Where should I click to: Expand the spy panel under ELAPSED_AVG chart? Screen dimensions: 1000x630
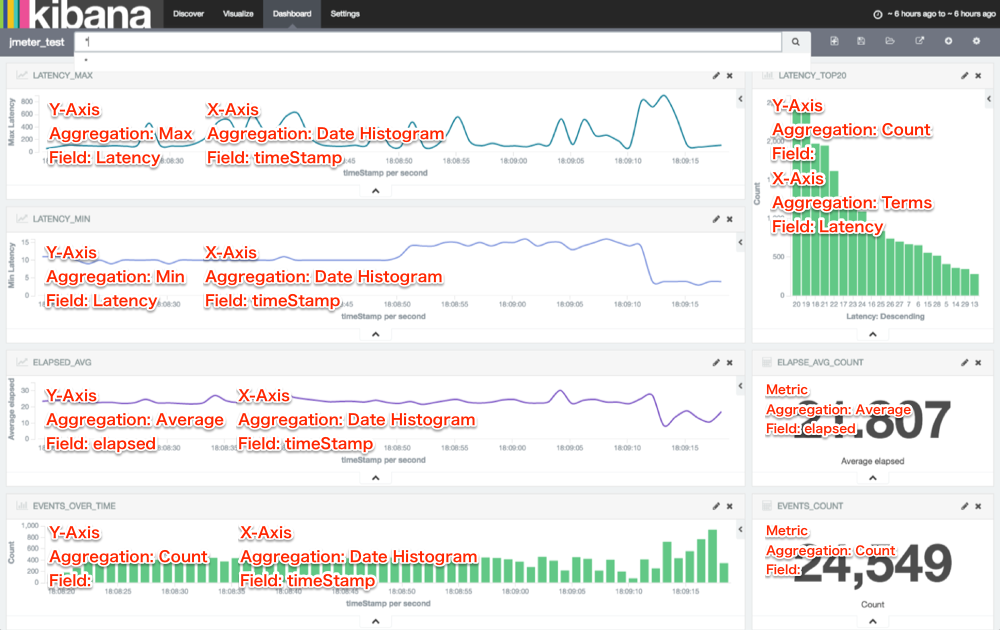coord(376,478)
